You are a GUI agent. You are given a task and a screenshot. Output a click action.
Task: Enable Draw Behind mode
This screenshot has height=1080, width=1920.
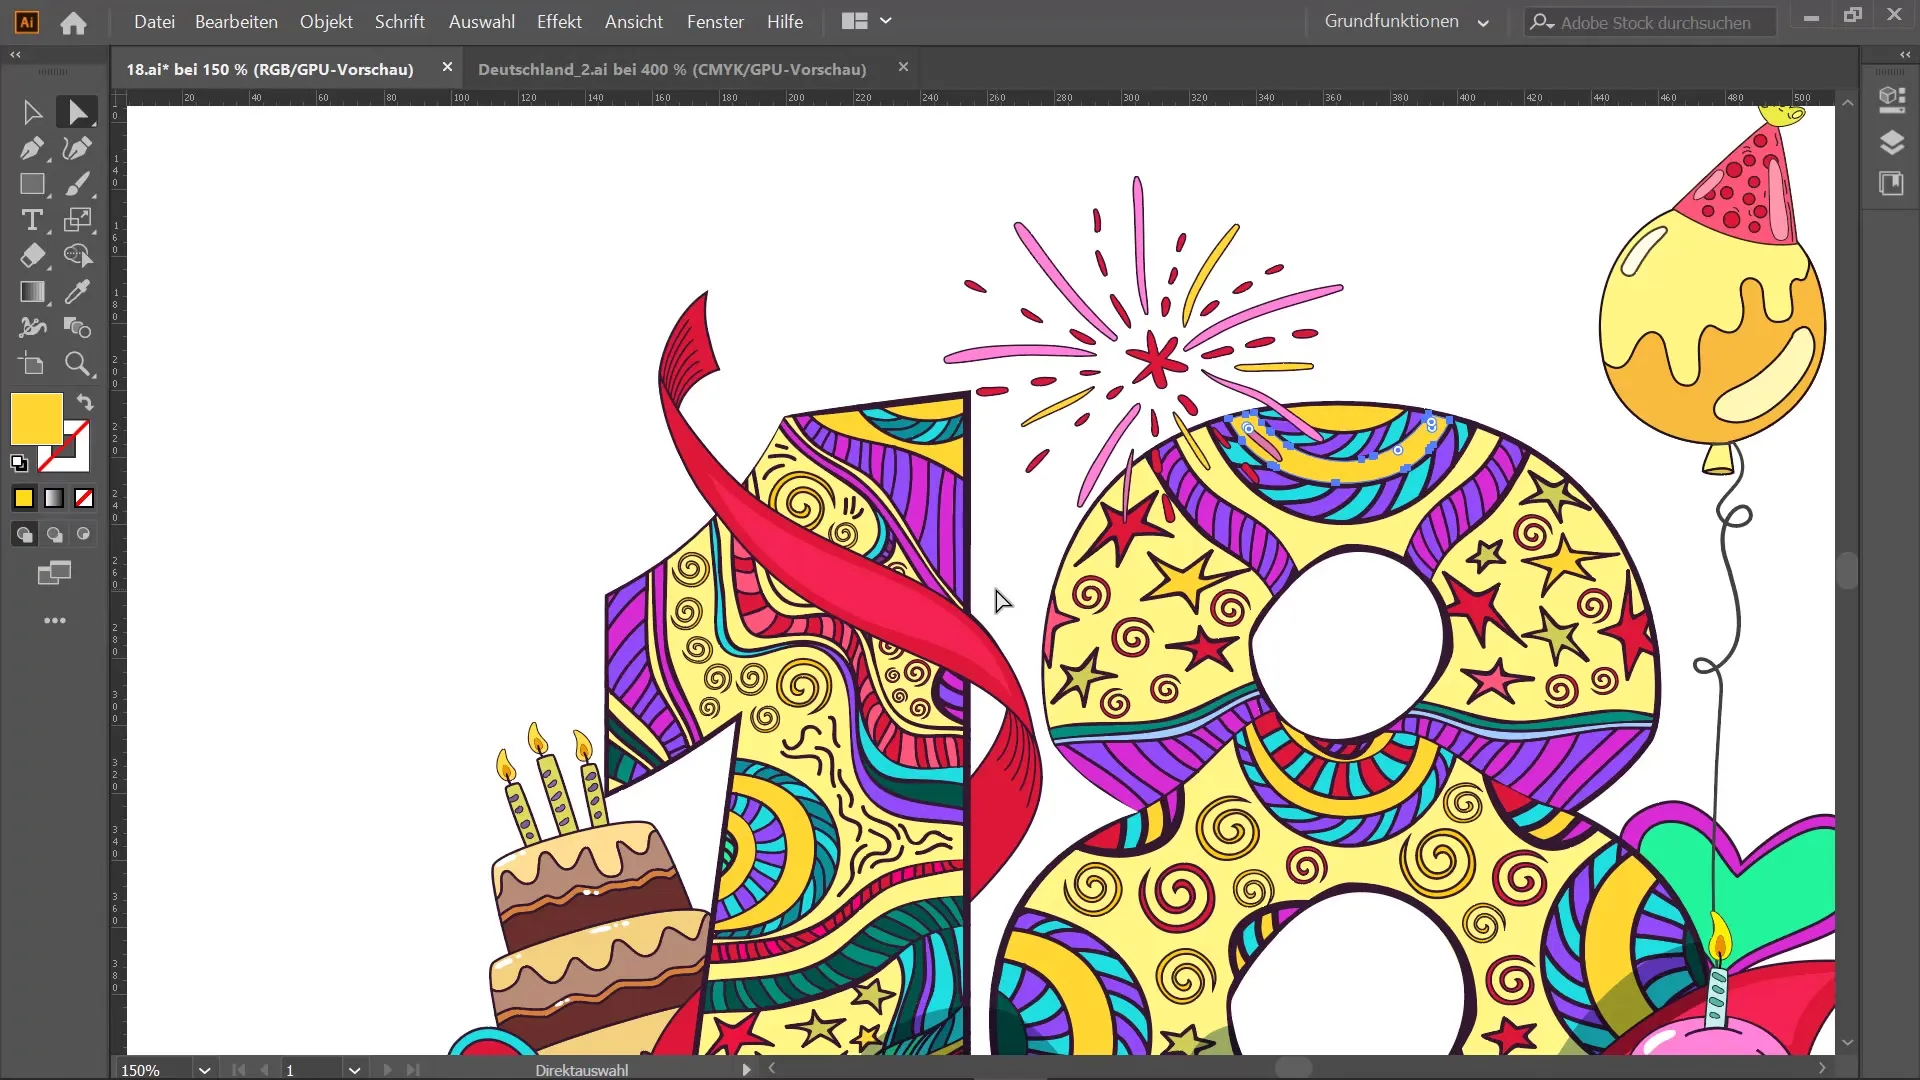(x=54, y=535)
